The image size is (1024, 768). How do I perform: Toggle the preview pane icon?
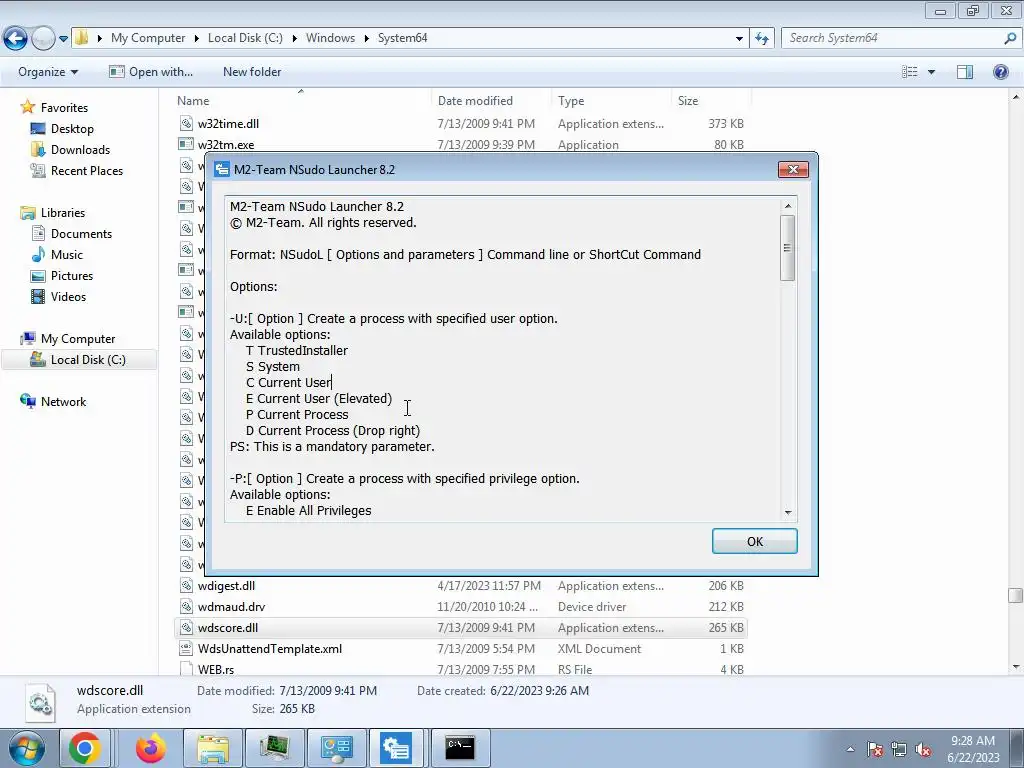pyautogui.click(x=965, y=72)
